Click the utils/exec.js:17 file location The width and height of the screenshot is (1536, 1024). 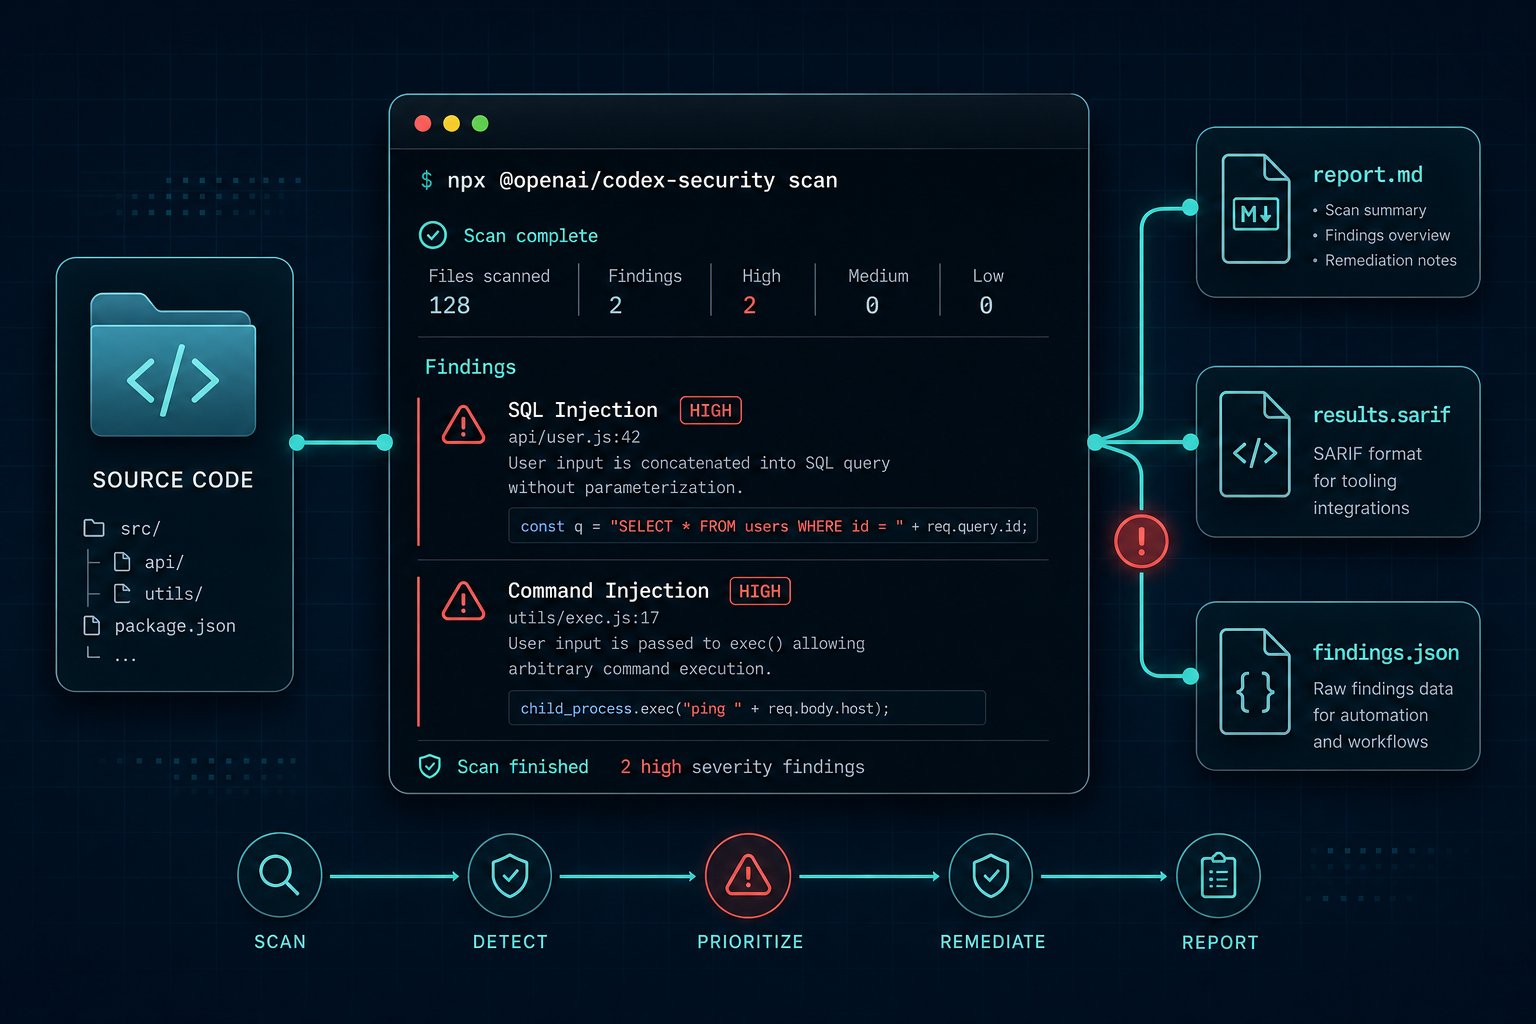click(583, 618)
